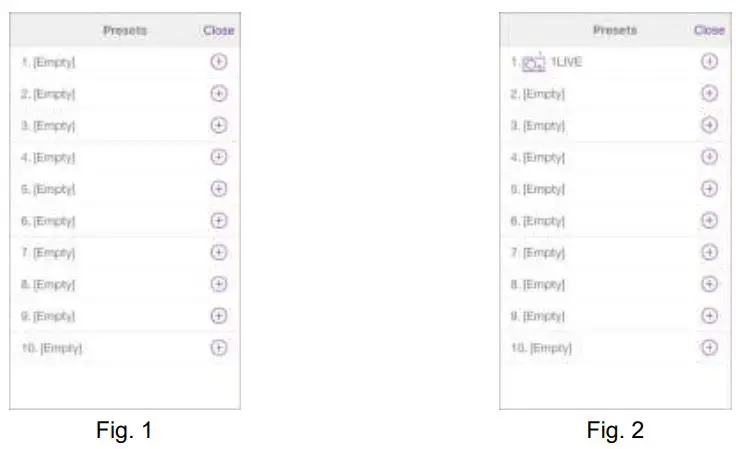Click plus icon beside 1LIVE preset
This screenshot has width=736, height=449.
(709, 61)
